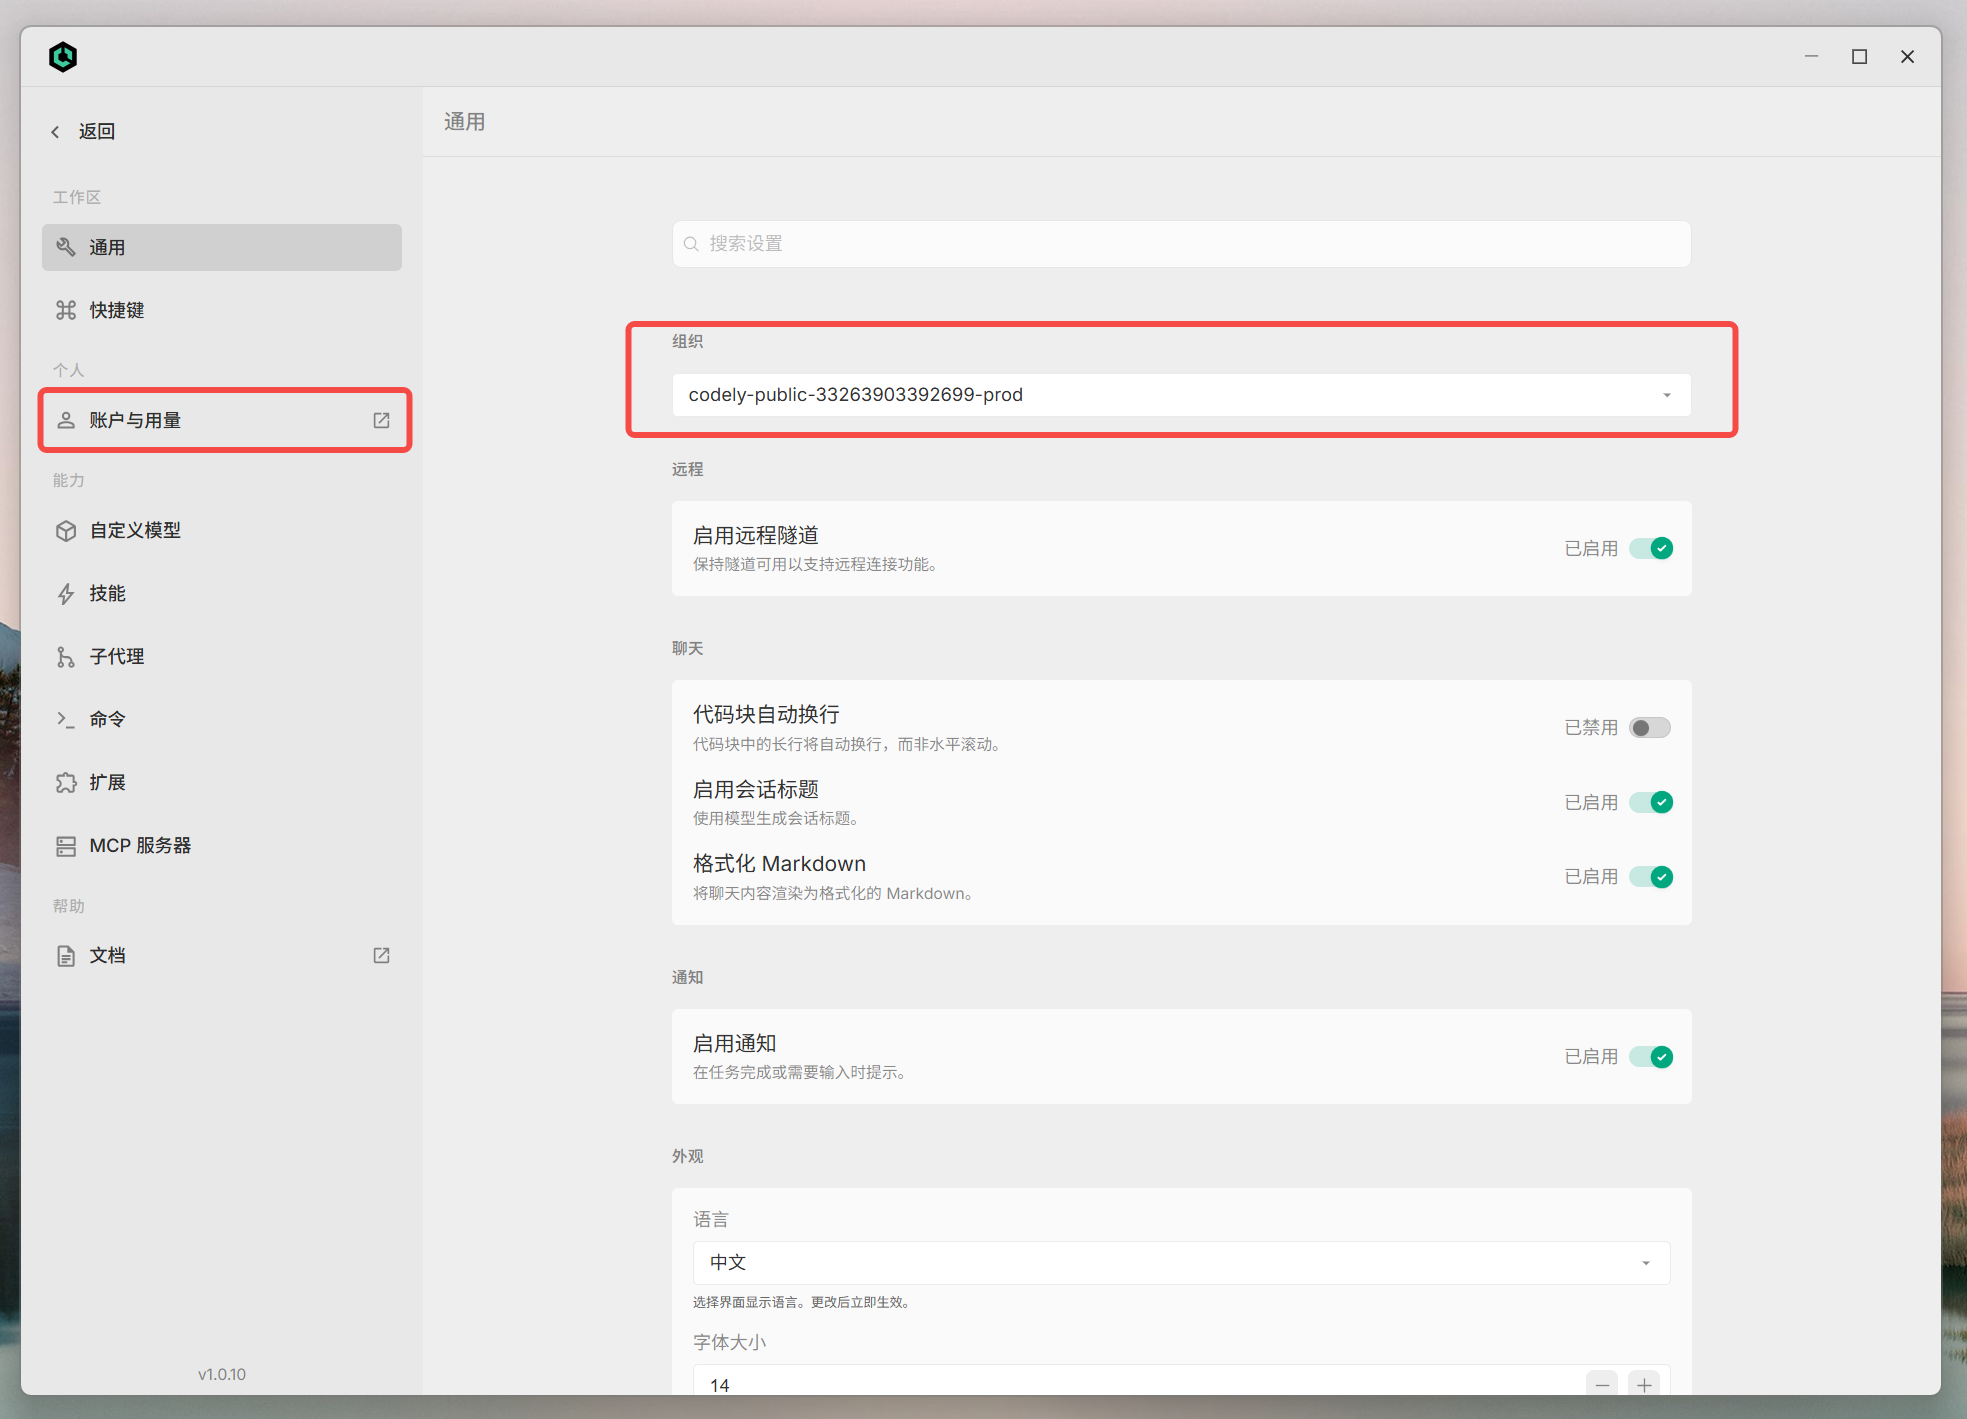Click the 已启用 label next to 启用远程隧道
Screen dimensions: 1967x1419
coord(1591,549)
